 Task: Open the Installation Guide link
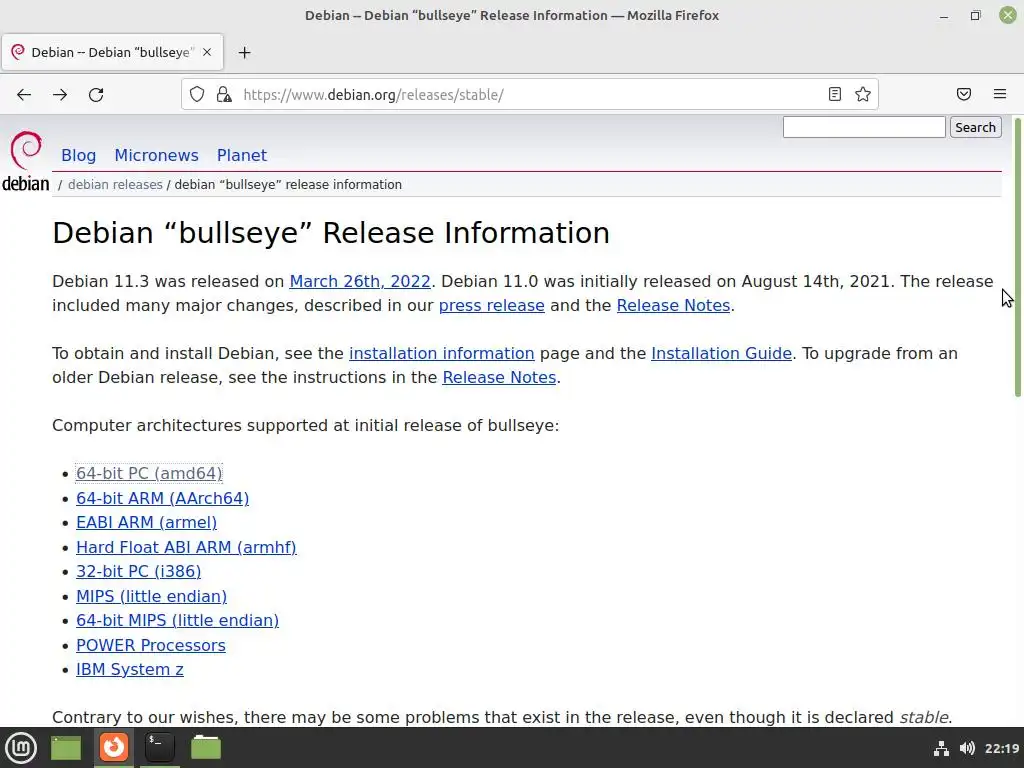[x=721, y=353]
